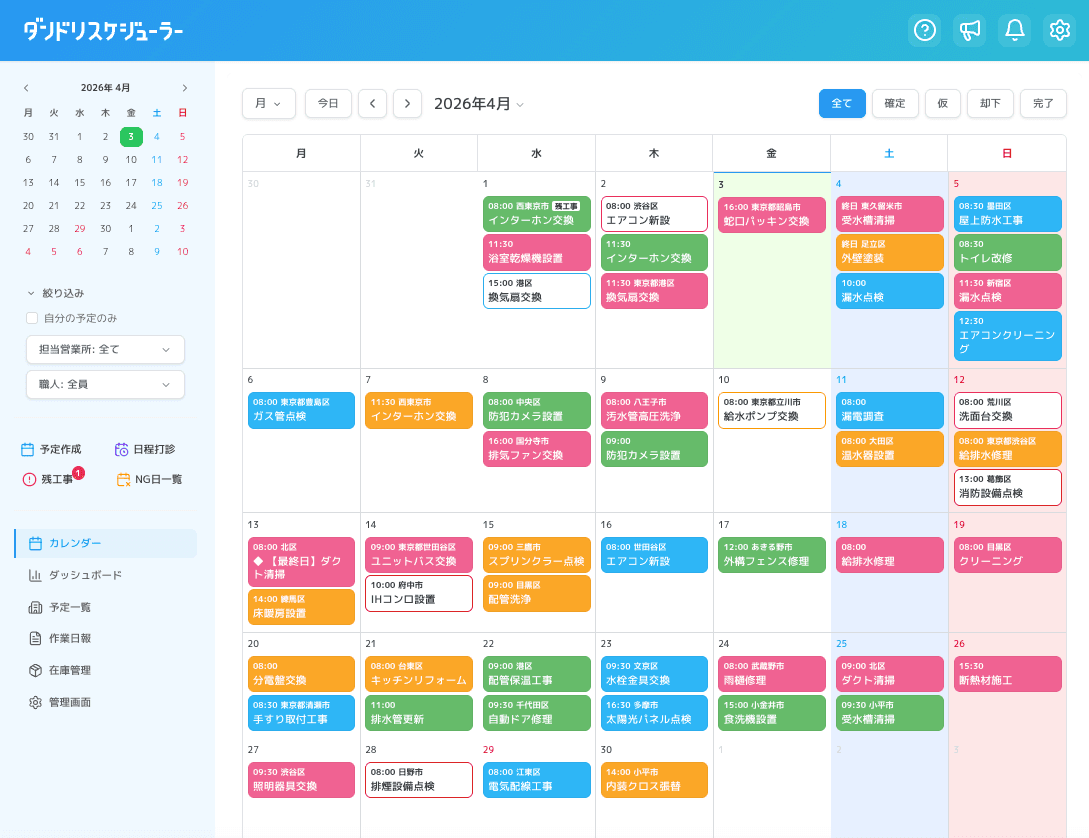Select date 17 in mini calendar
The image size is (1089, 838).
click(x=131, y=182)
